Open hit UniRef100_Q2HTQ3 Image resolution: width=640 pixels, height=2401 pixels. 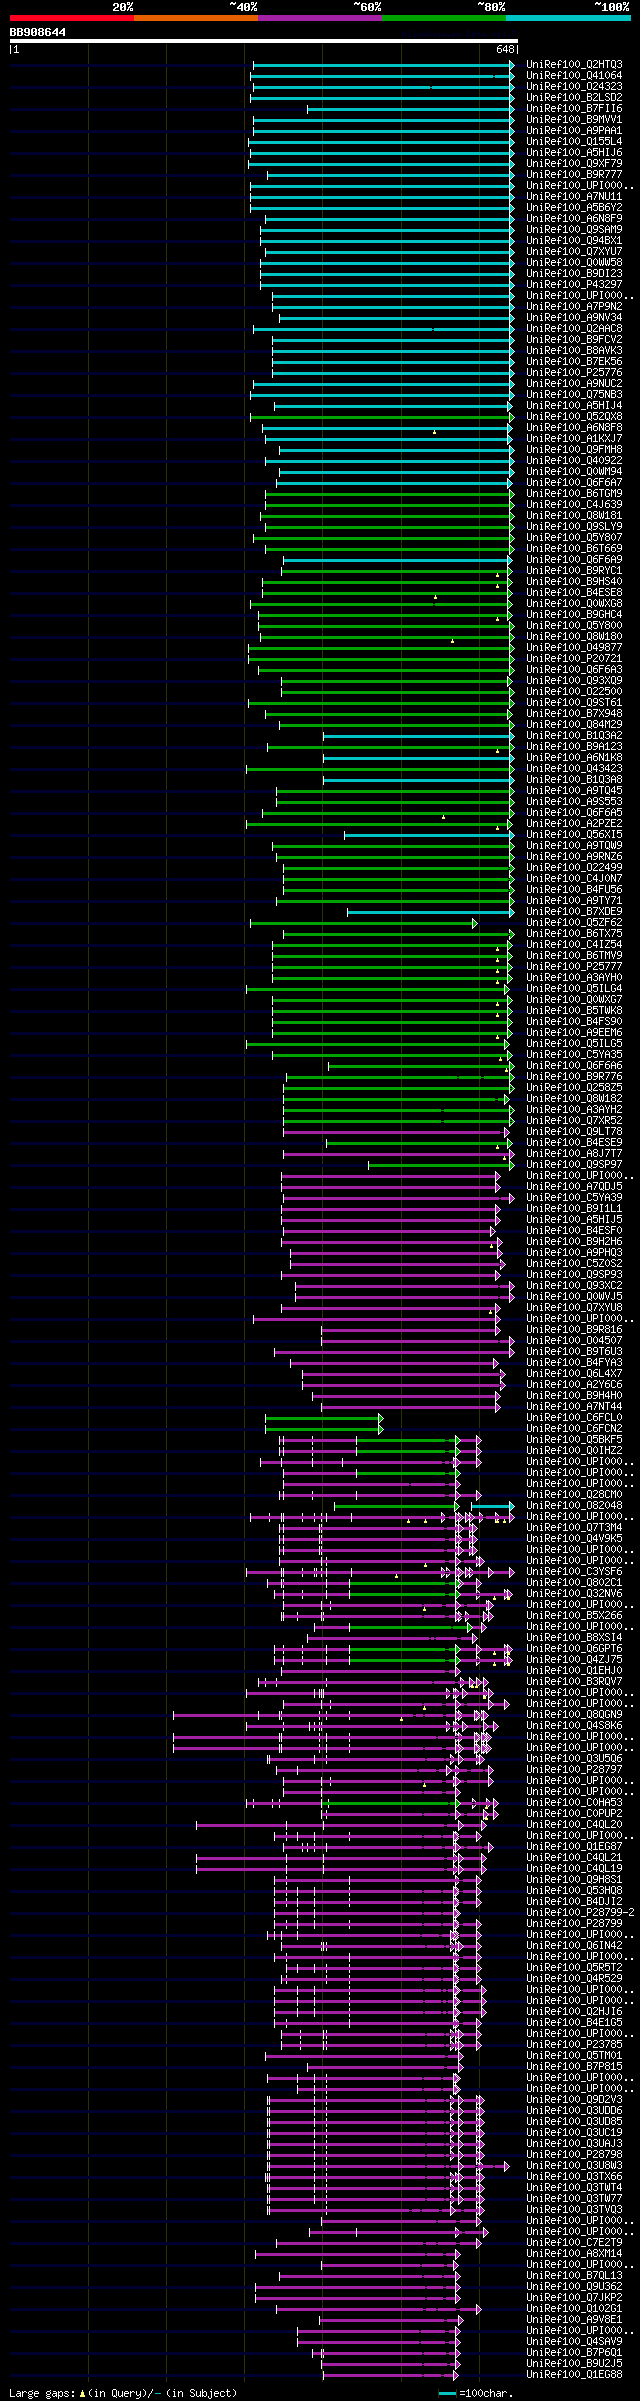point(574,64)
